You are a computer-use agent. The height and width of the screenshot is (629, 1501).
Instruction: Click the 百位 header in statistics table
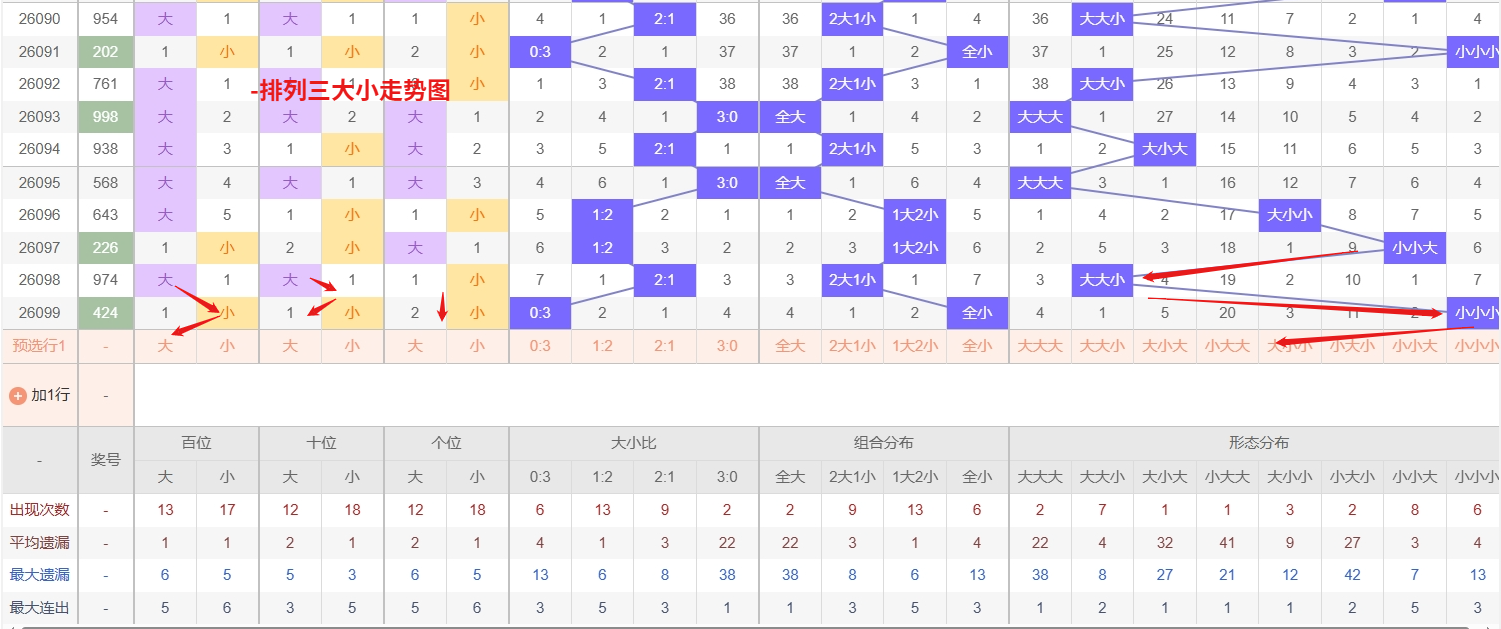pyautogui.click(x=196, y=443)
